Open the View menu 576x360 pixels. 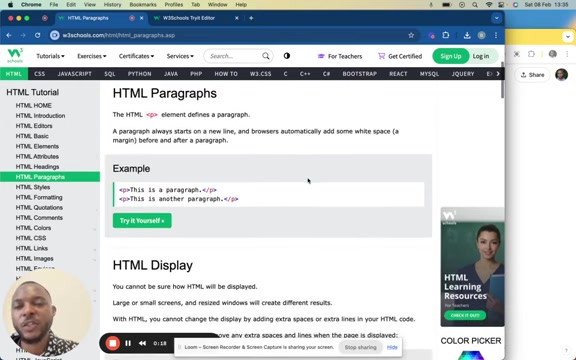pos(90,5)
